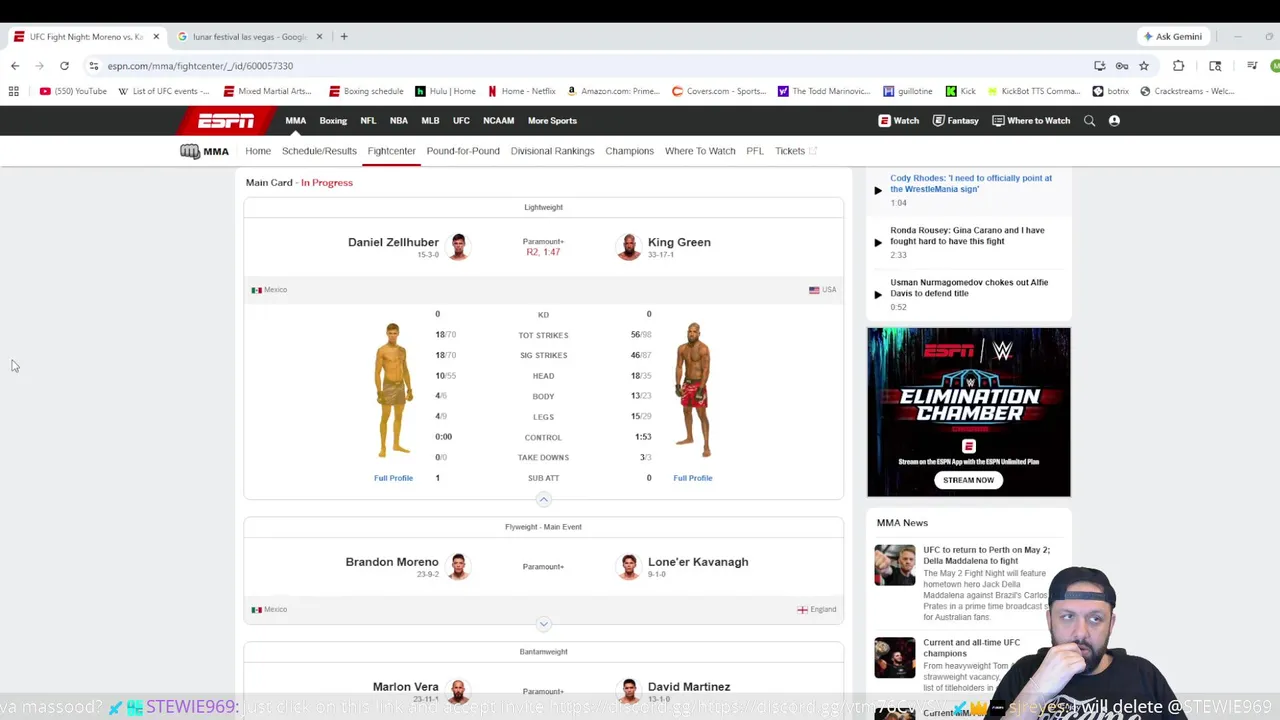1280x720 pixels.
Task: Open Pound-for-Pound tab
Action: tap(463, 151)
